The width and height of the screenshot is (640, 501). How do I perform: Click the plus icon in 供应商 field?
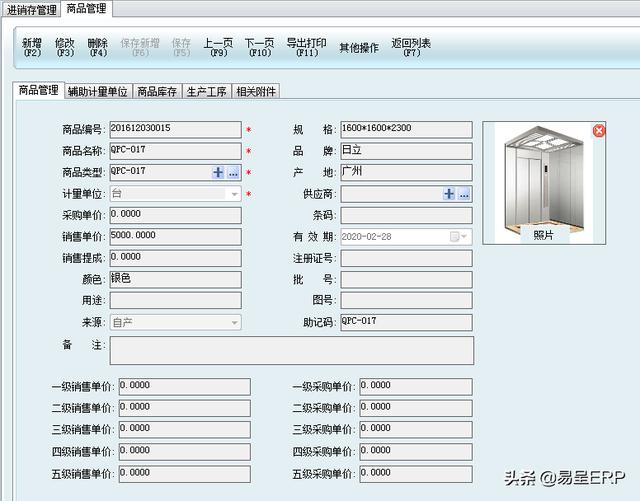tap(449, 194)
